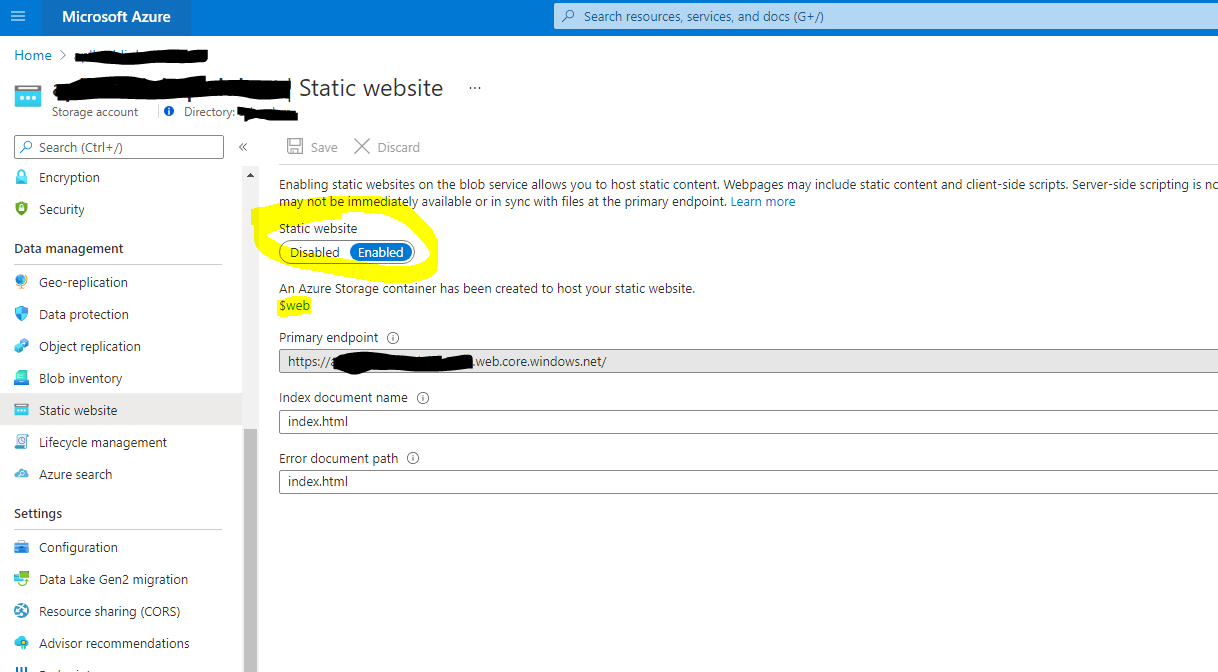
Task: Click the Security sidebar option
Action: pos(59,209)
